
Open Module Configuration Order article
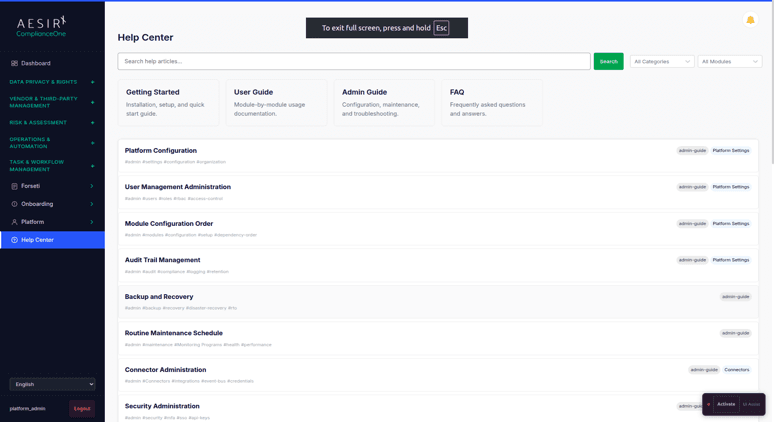coord(438,229)
